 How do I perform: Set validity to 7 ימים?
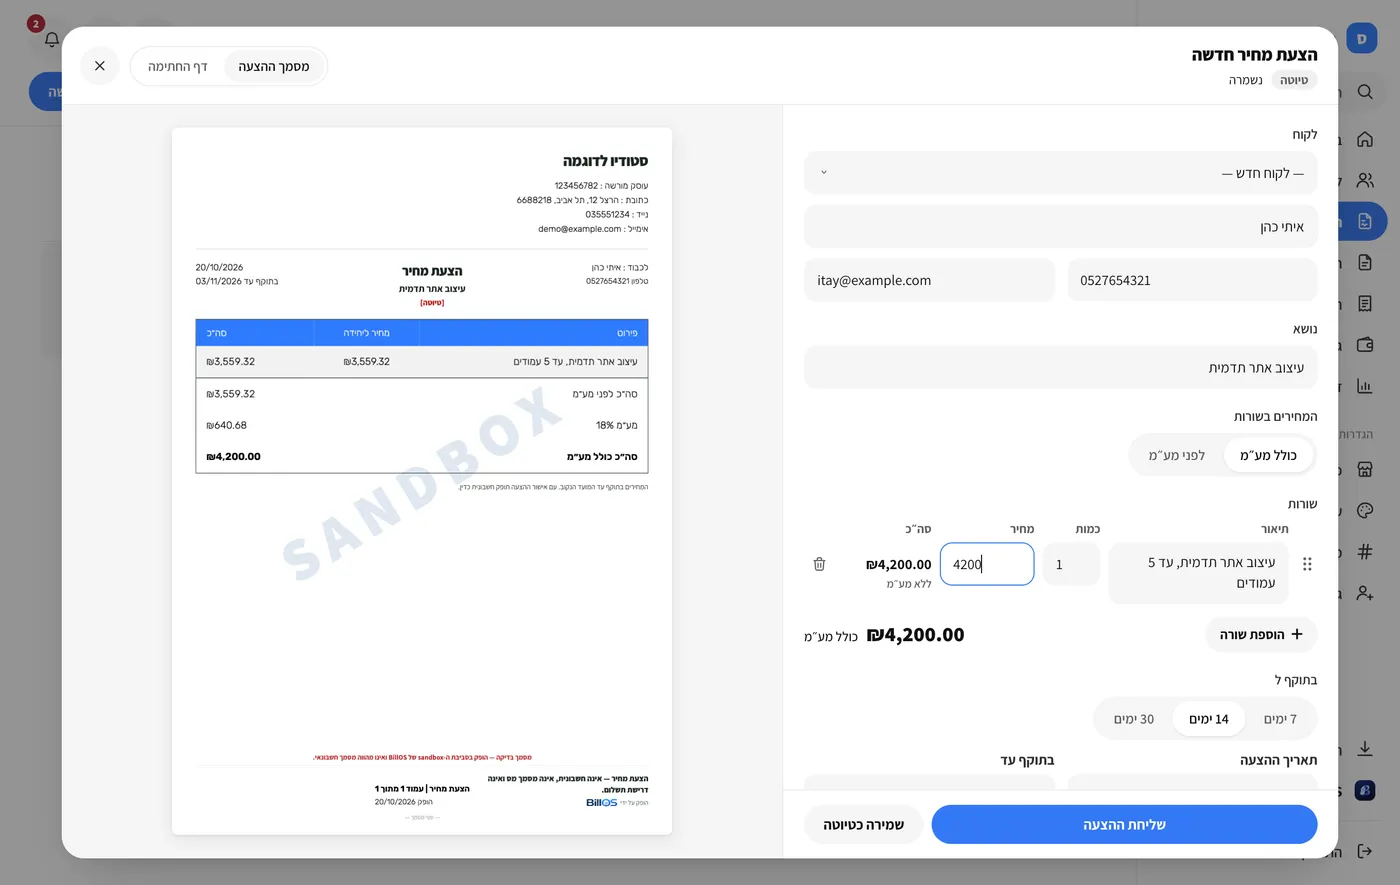coord(1280,719)
